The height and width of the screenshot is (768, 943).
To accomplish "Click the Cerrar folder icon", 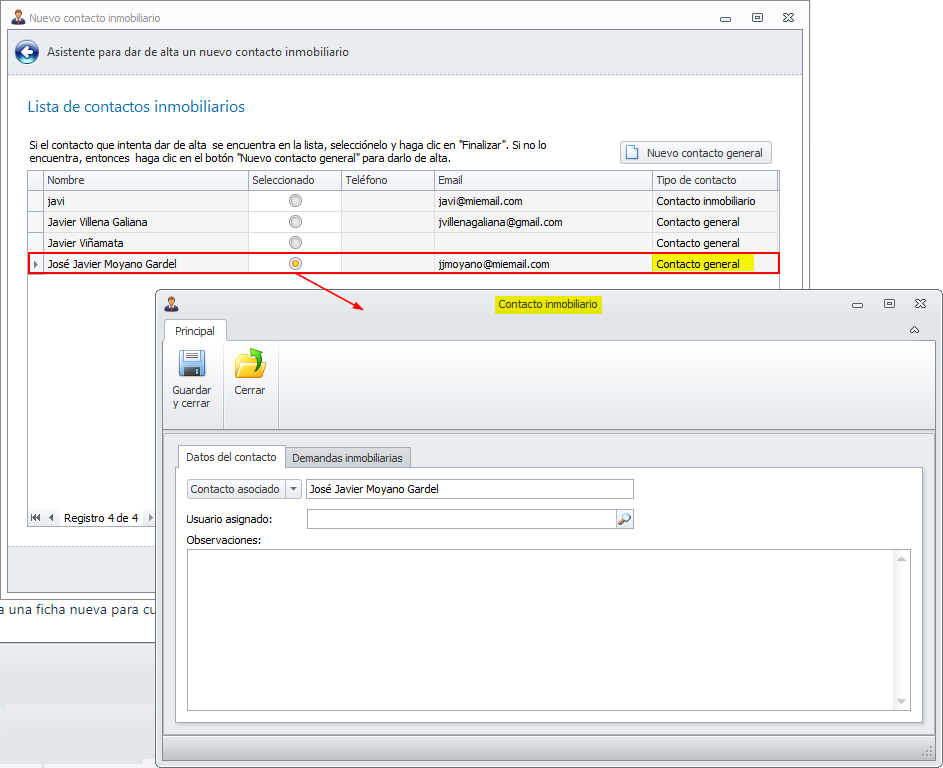I will pyautogui.click(x=250, y=363).
